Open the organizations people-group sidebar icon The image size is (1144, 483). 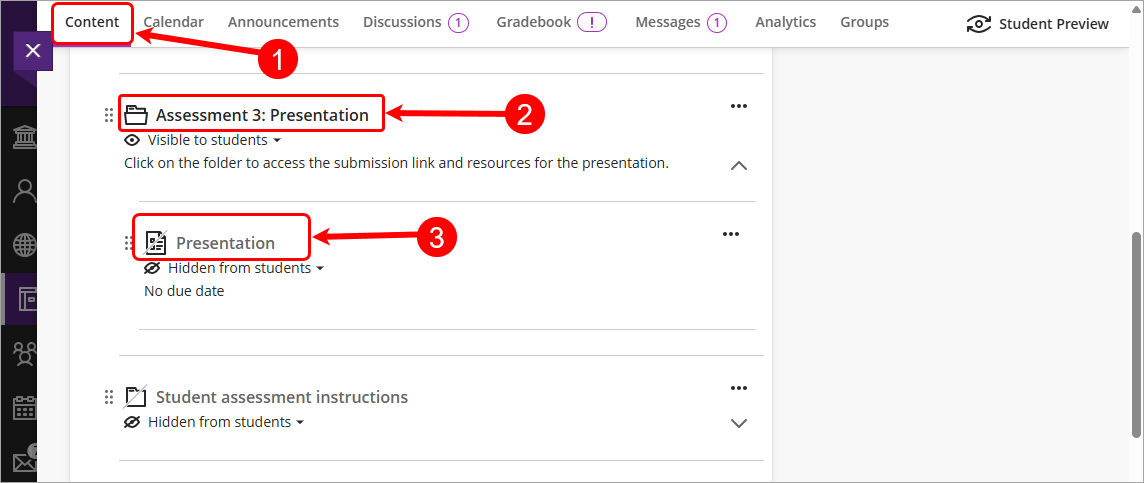24,353
